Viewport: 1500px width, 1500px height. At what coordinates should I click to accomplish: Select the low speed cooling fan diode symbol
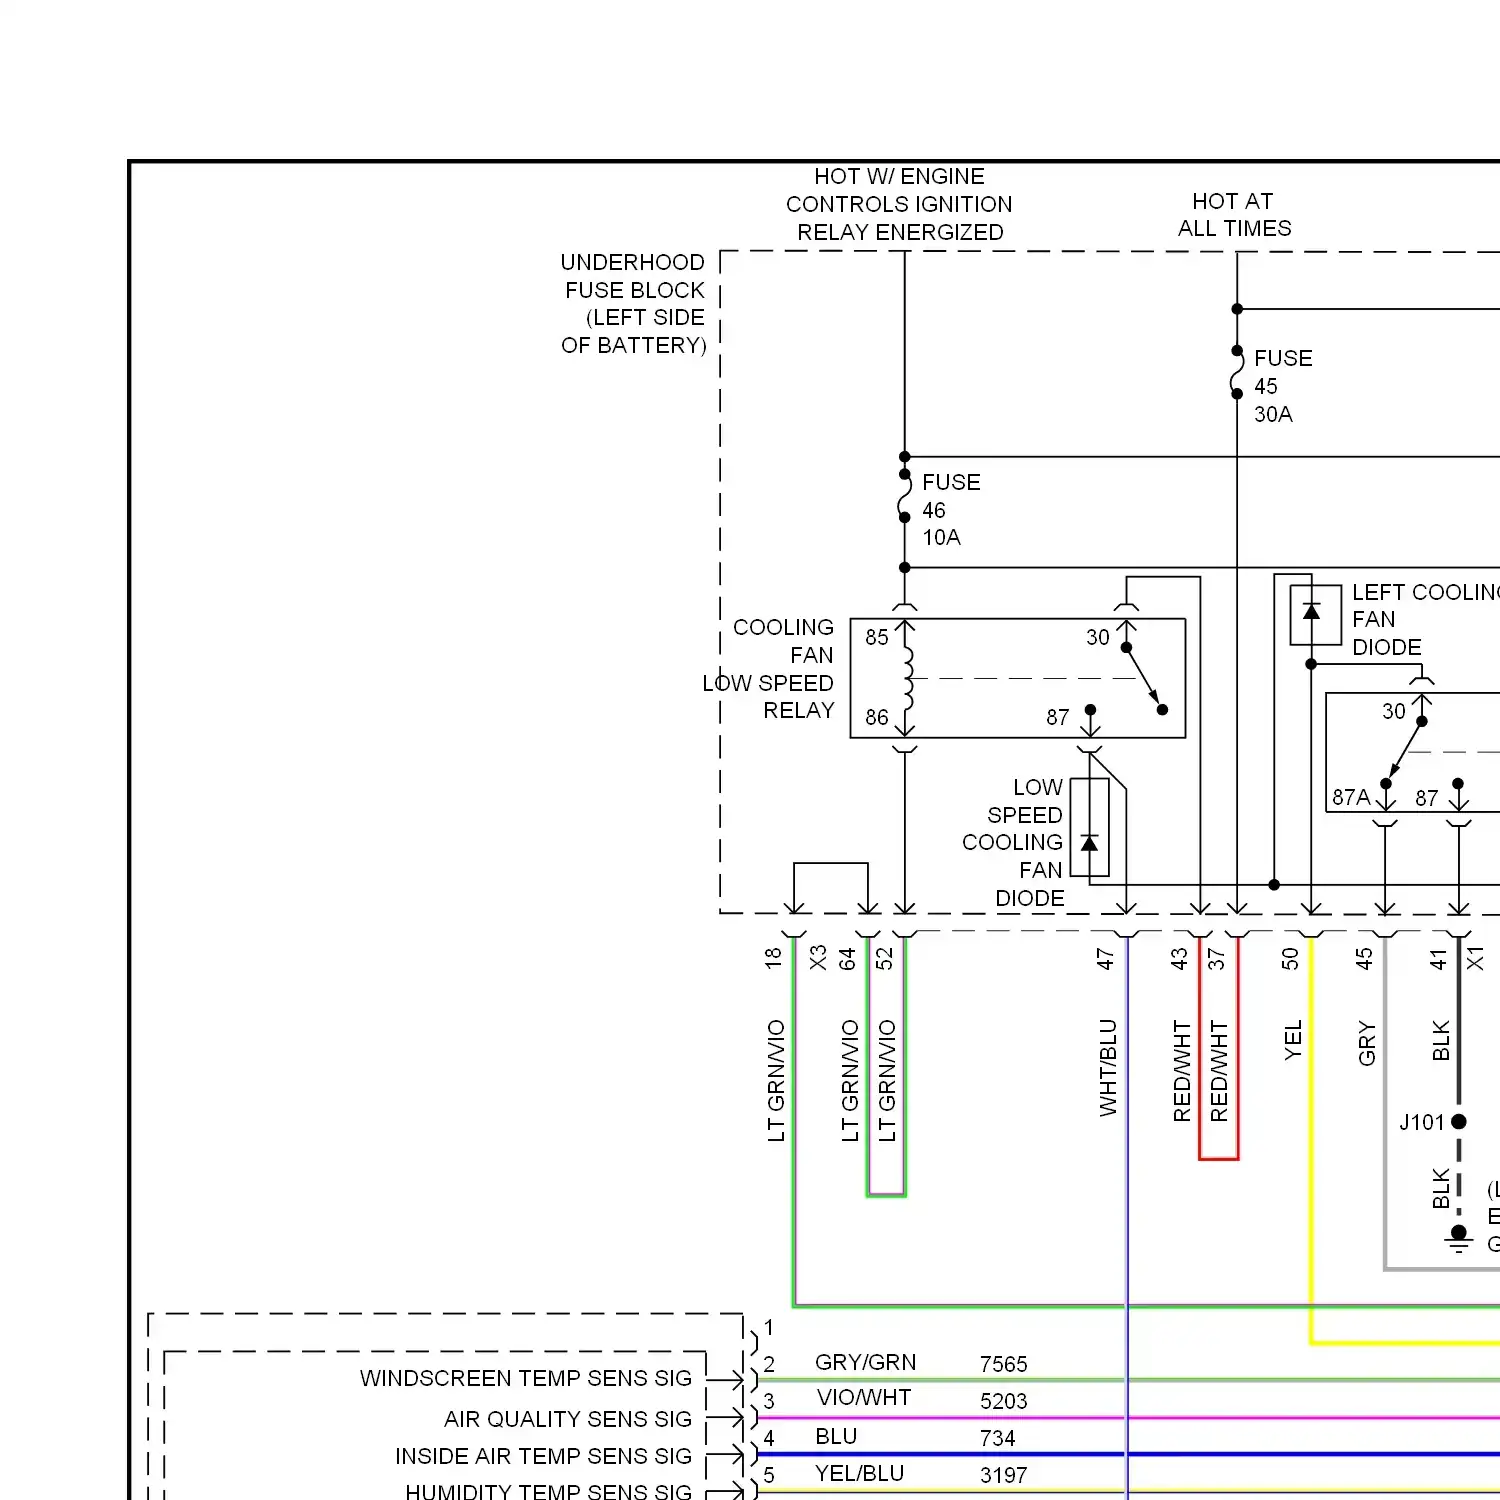[x=1089, y=828]
